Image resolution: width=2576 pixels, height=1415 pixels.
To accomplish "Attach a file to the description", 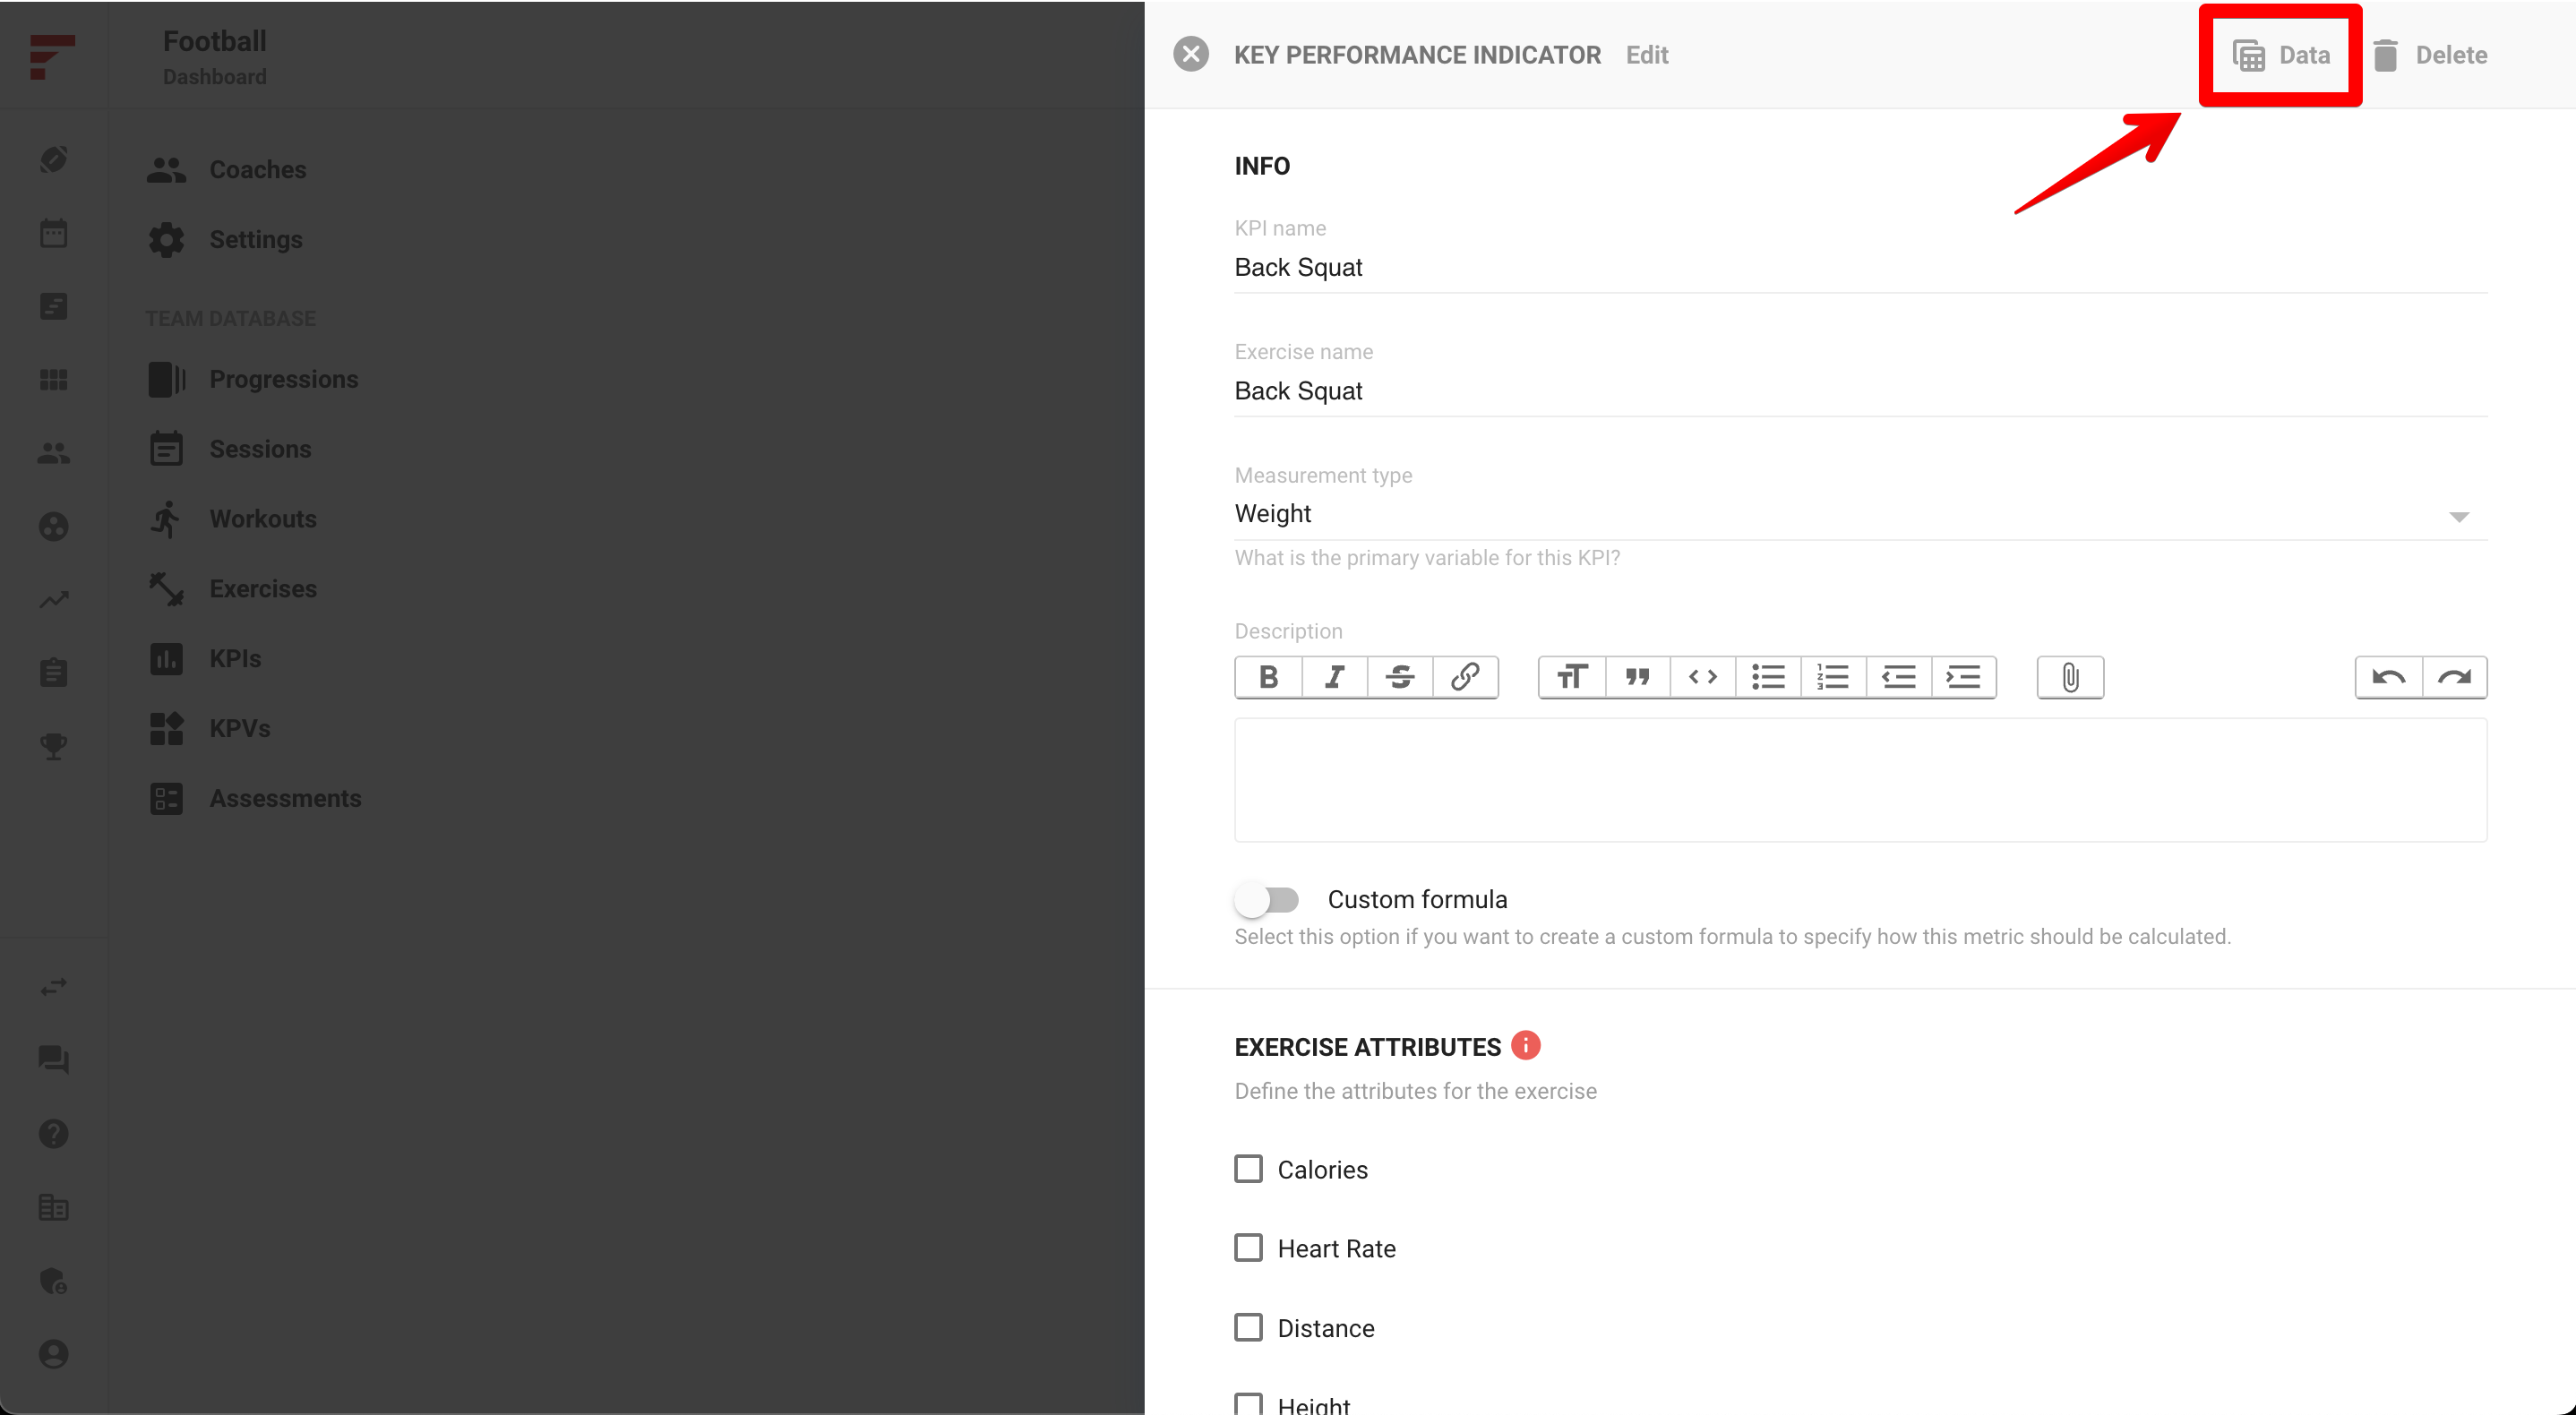I will pyautogui.click(x=2070, y=677).
